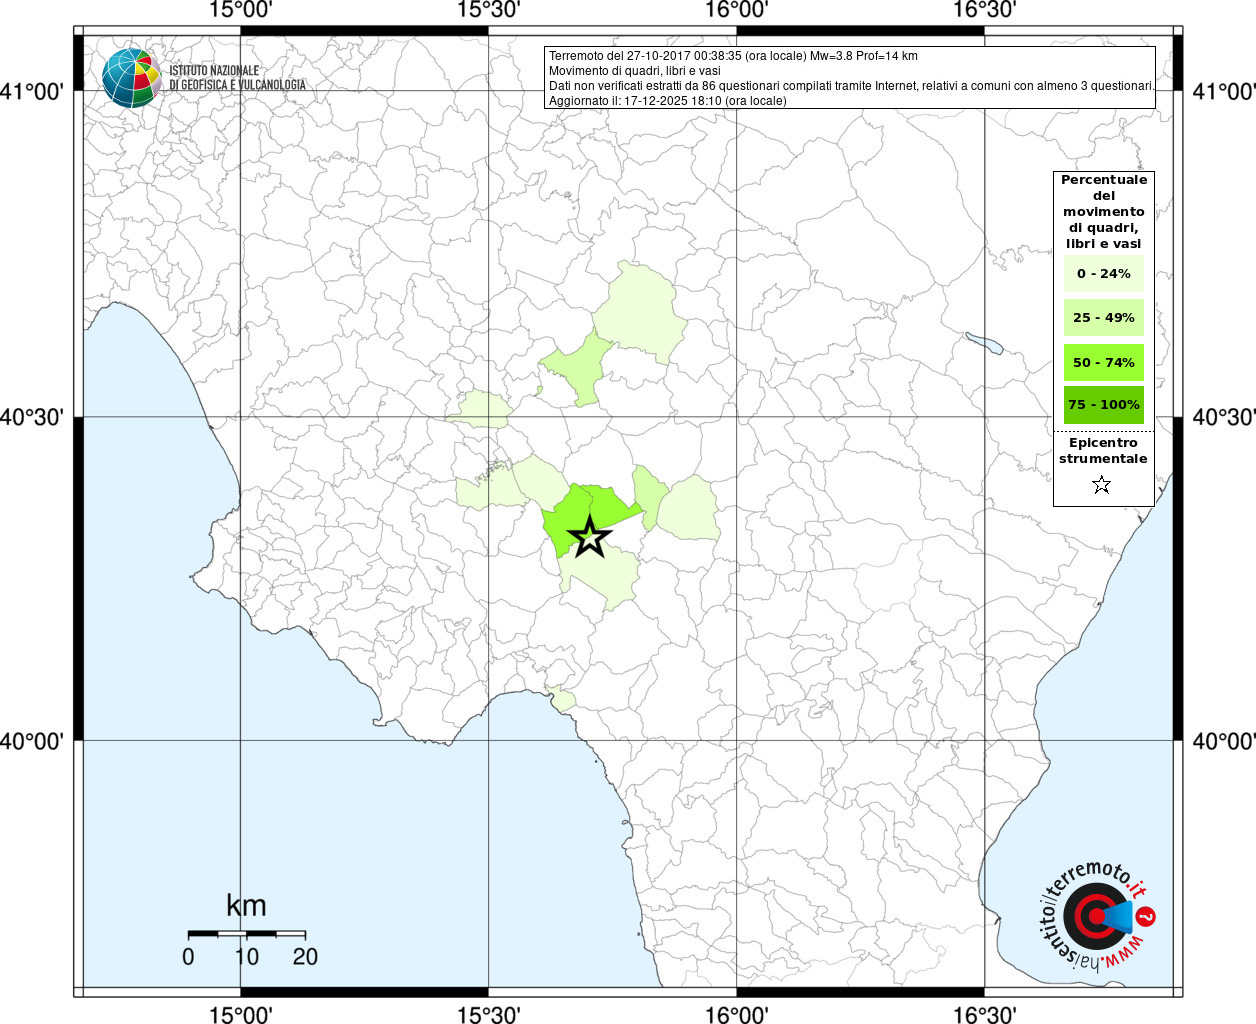Click the 'km' scale bar label
The image size is (1256, 1024).
coord(246,905)
